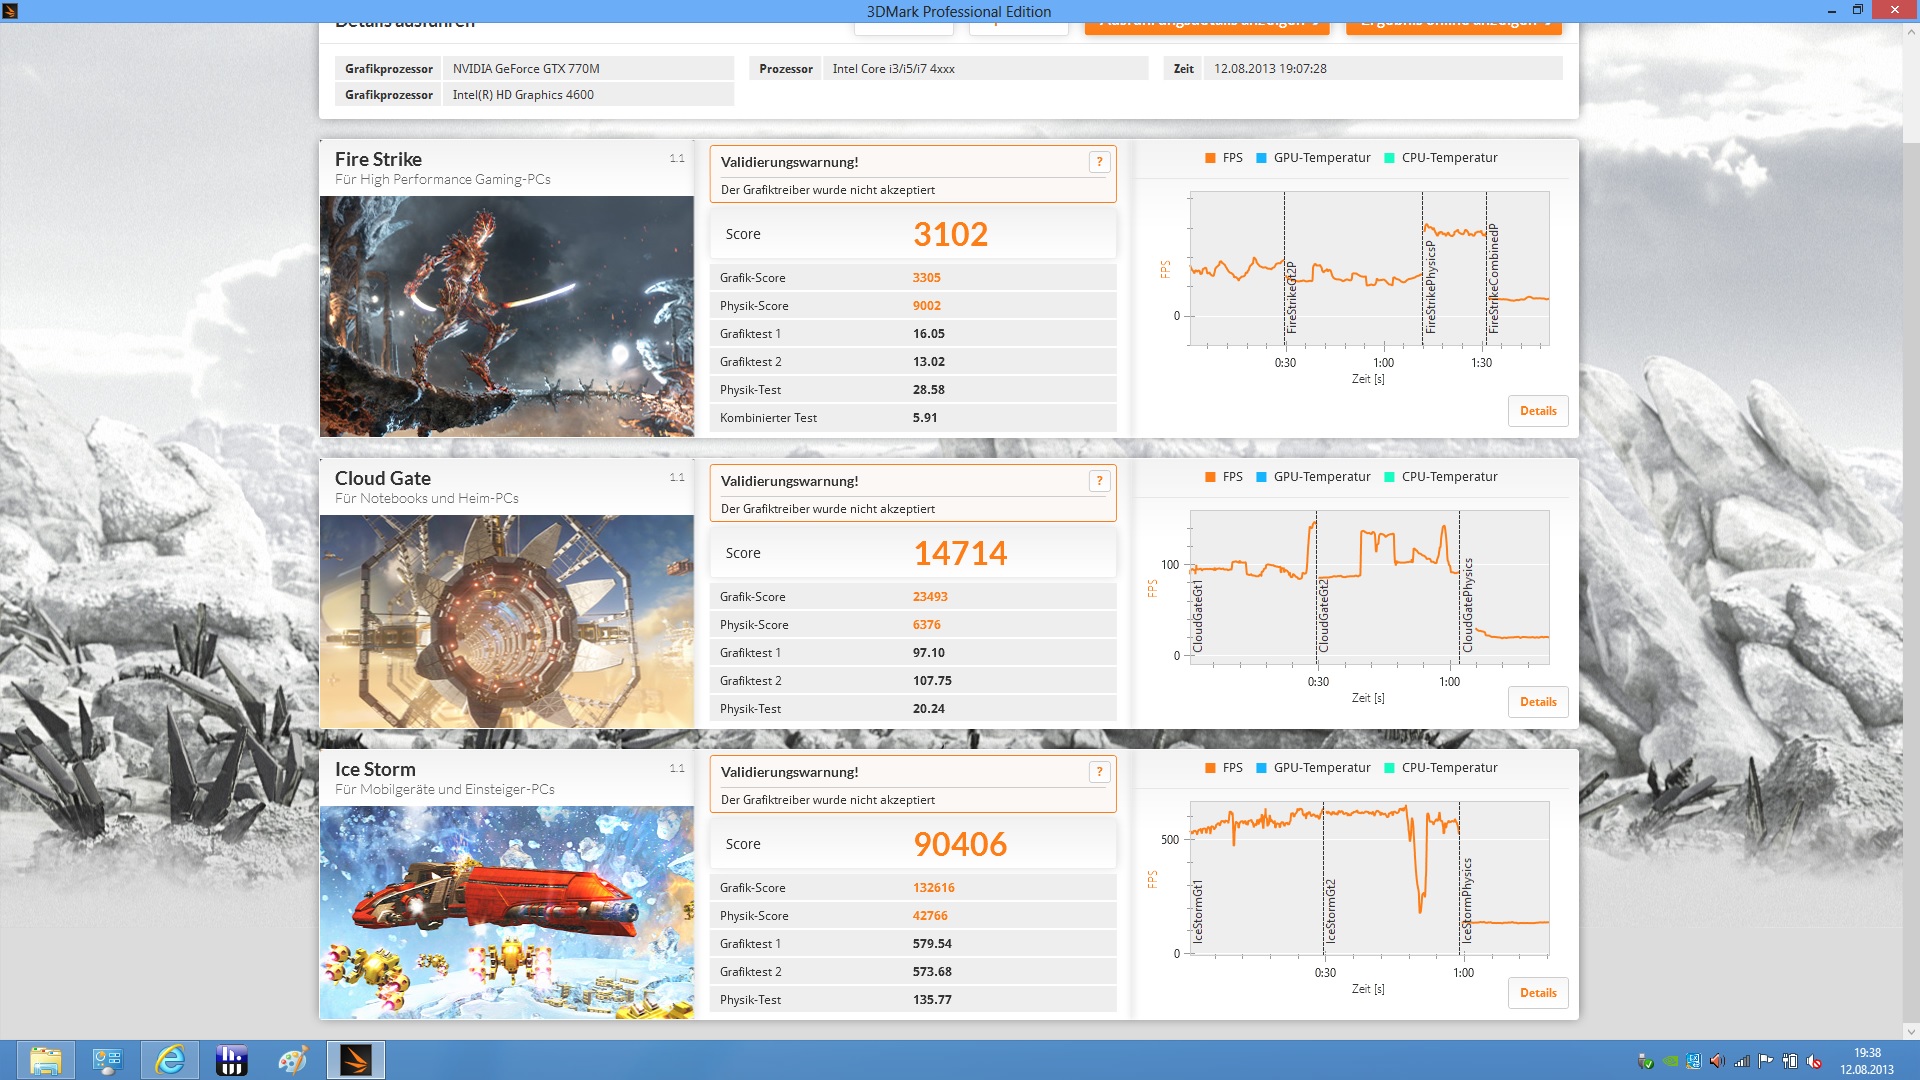Click the NVIDIA GeForce GTX 770M field
Viewport: 1920px width, 1080px height.
588,68
